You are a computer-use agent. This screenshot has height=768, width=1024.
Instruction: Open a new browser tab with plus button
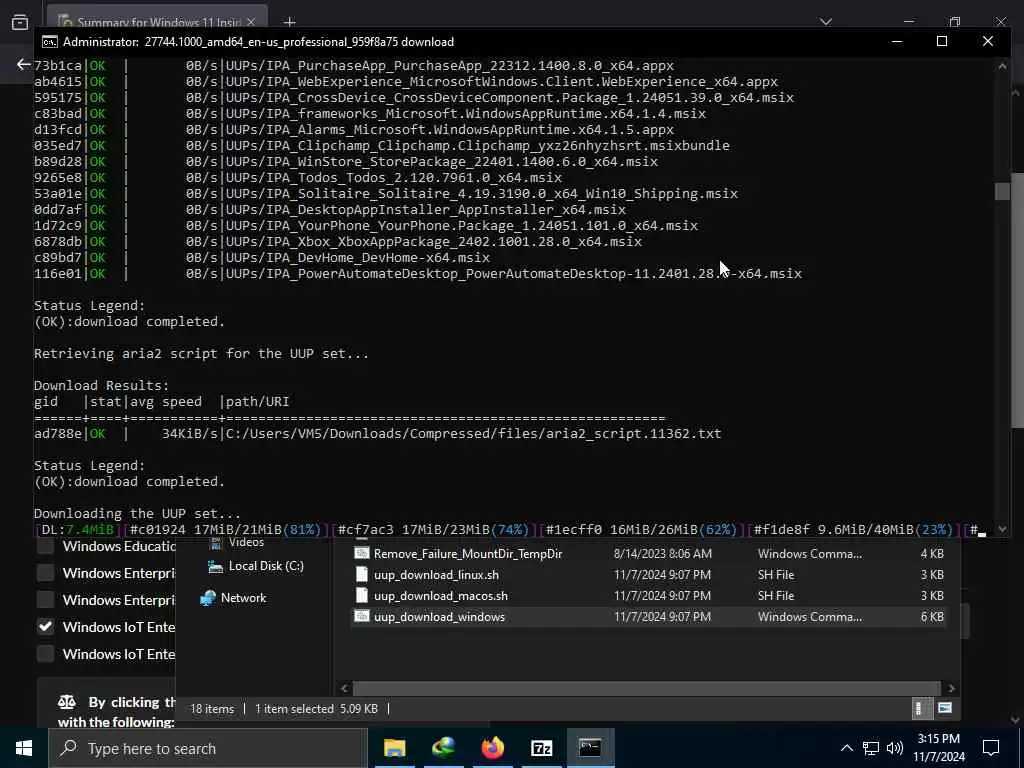pyautogui.click(x=289, y=22)
